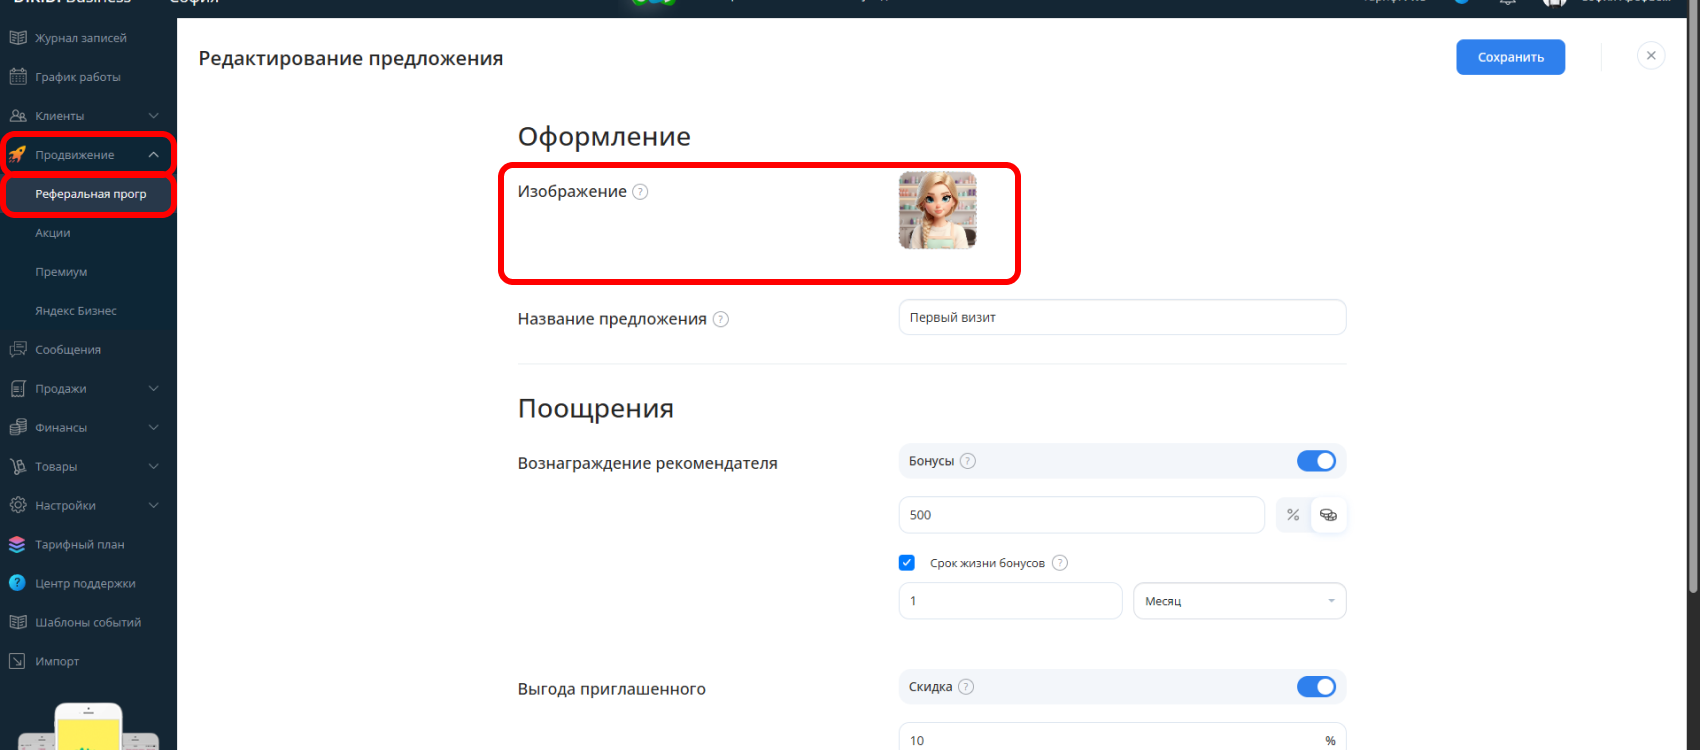Select the coins bonus type icon
Screen dimensions: 1700x750
pyautogui.click(x=1328, y=515)
